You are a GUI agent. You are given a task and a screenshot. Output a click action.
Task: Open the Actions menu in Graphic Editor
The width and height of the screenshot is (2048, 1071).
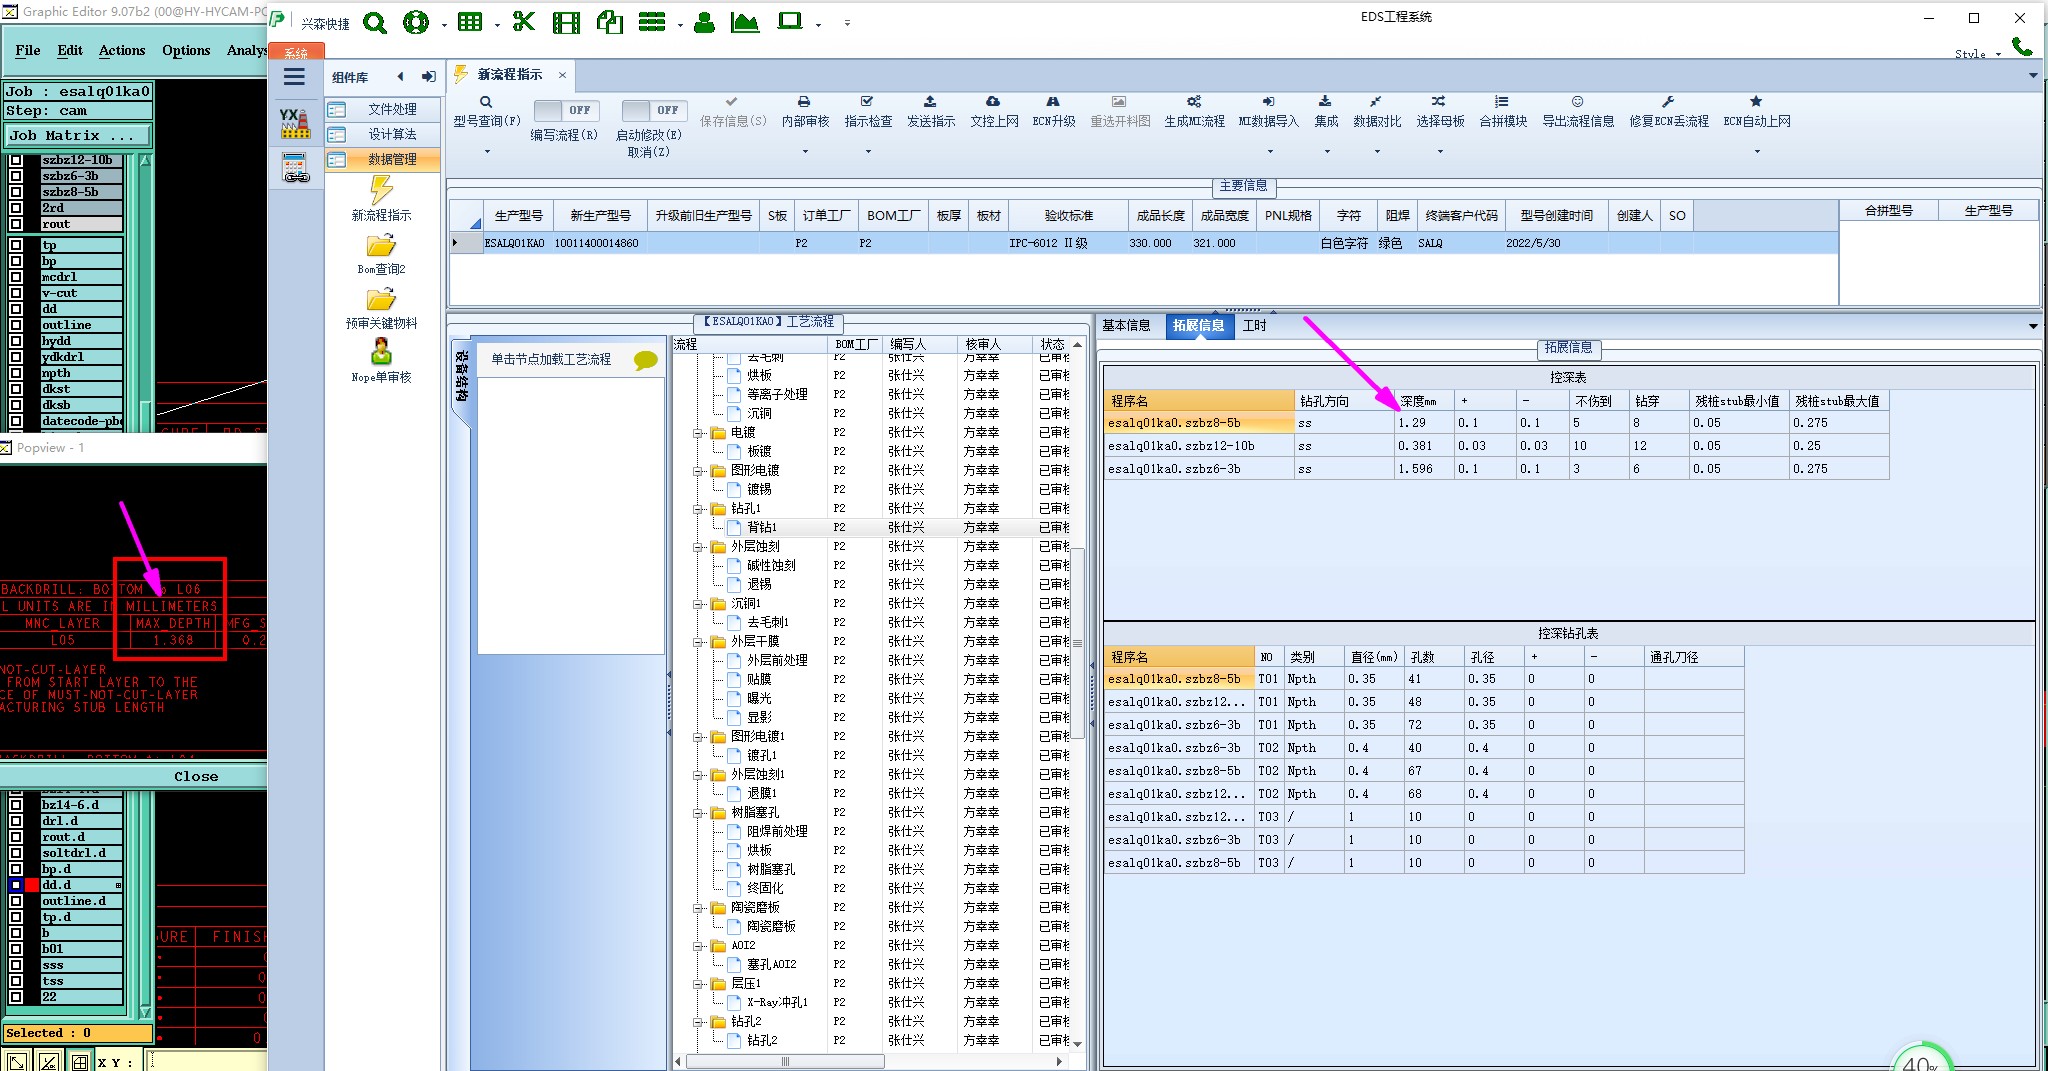pos(122,50)
